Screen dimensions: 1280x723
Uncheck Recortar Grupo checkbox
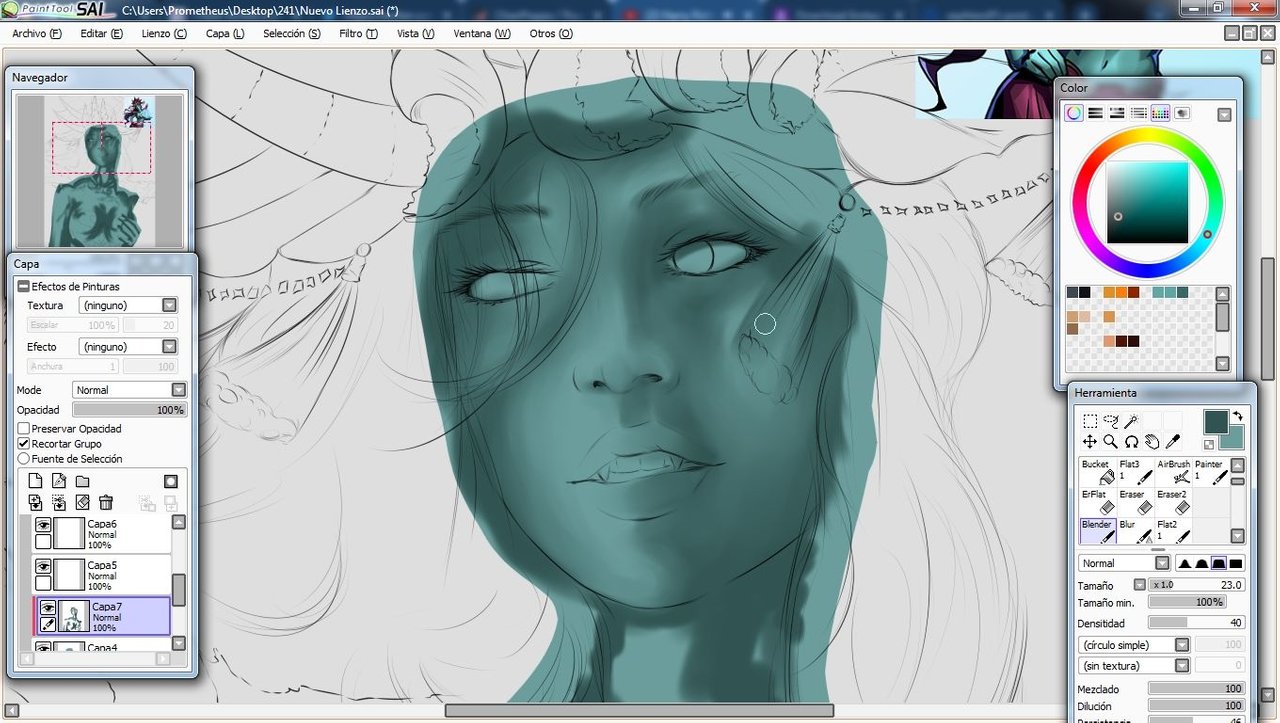(24, 443)
